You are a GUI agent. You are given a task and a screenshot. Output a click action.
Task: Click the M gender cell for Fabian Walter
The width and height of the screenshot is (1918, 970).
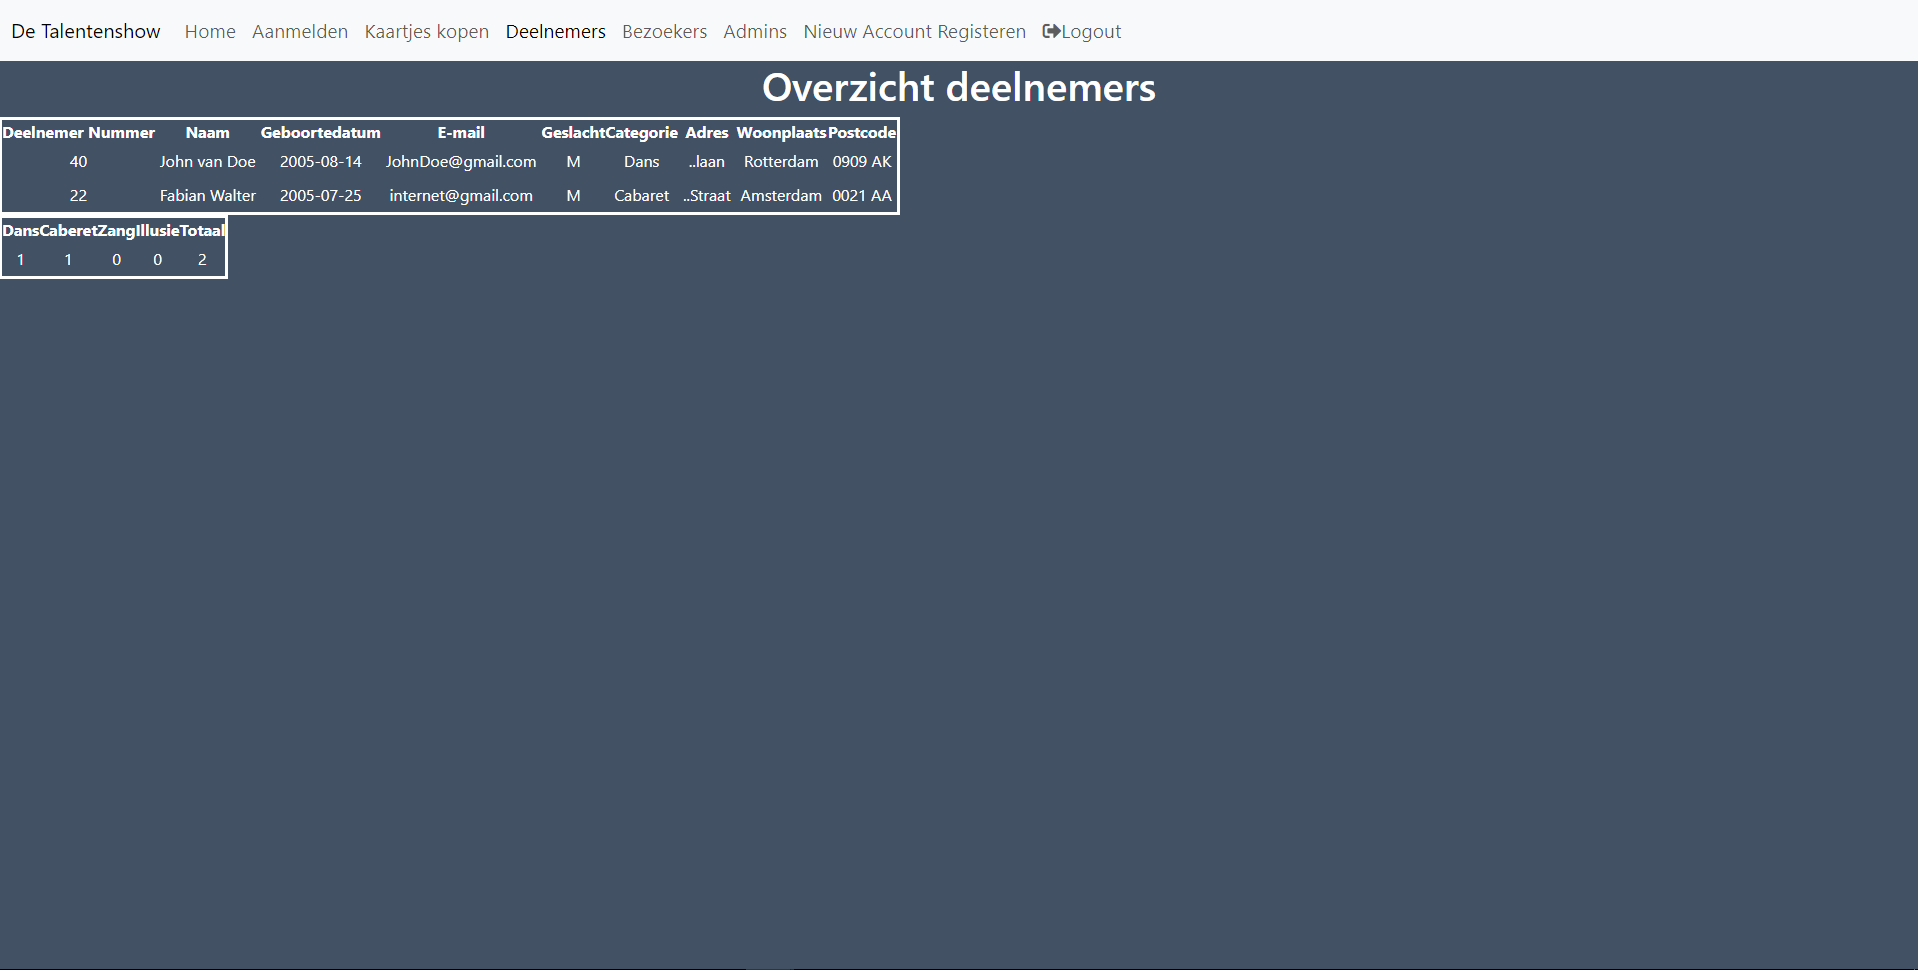point(573,196)
